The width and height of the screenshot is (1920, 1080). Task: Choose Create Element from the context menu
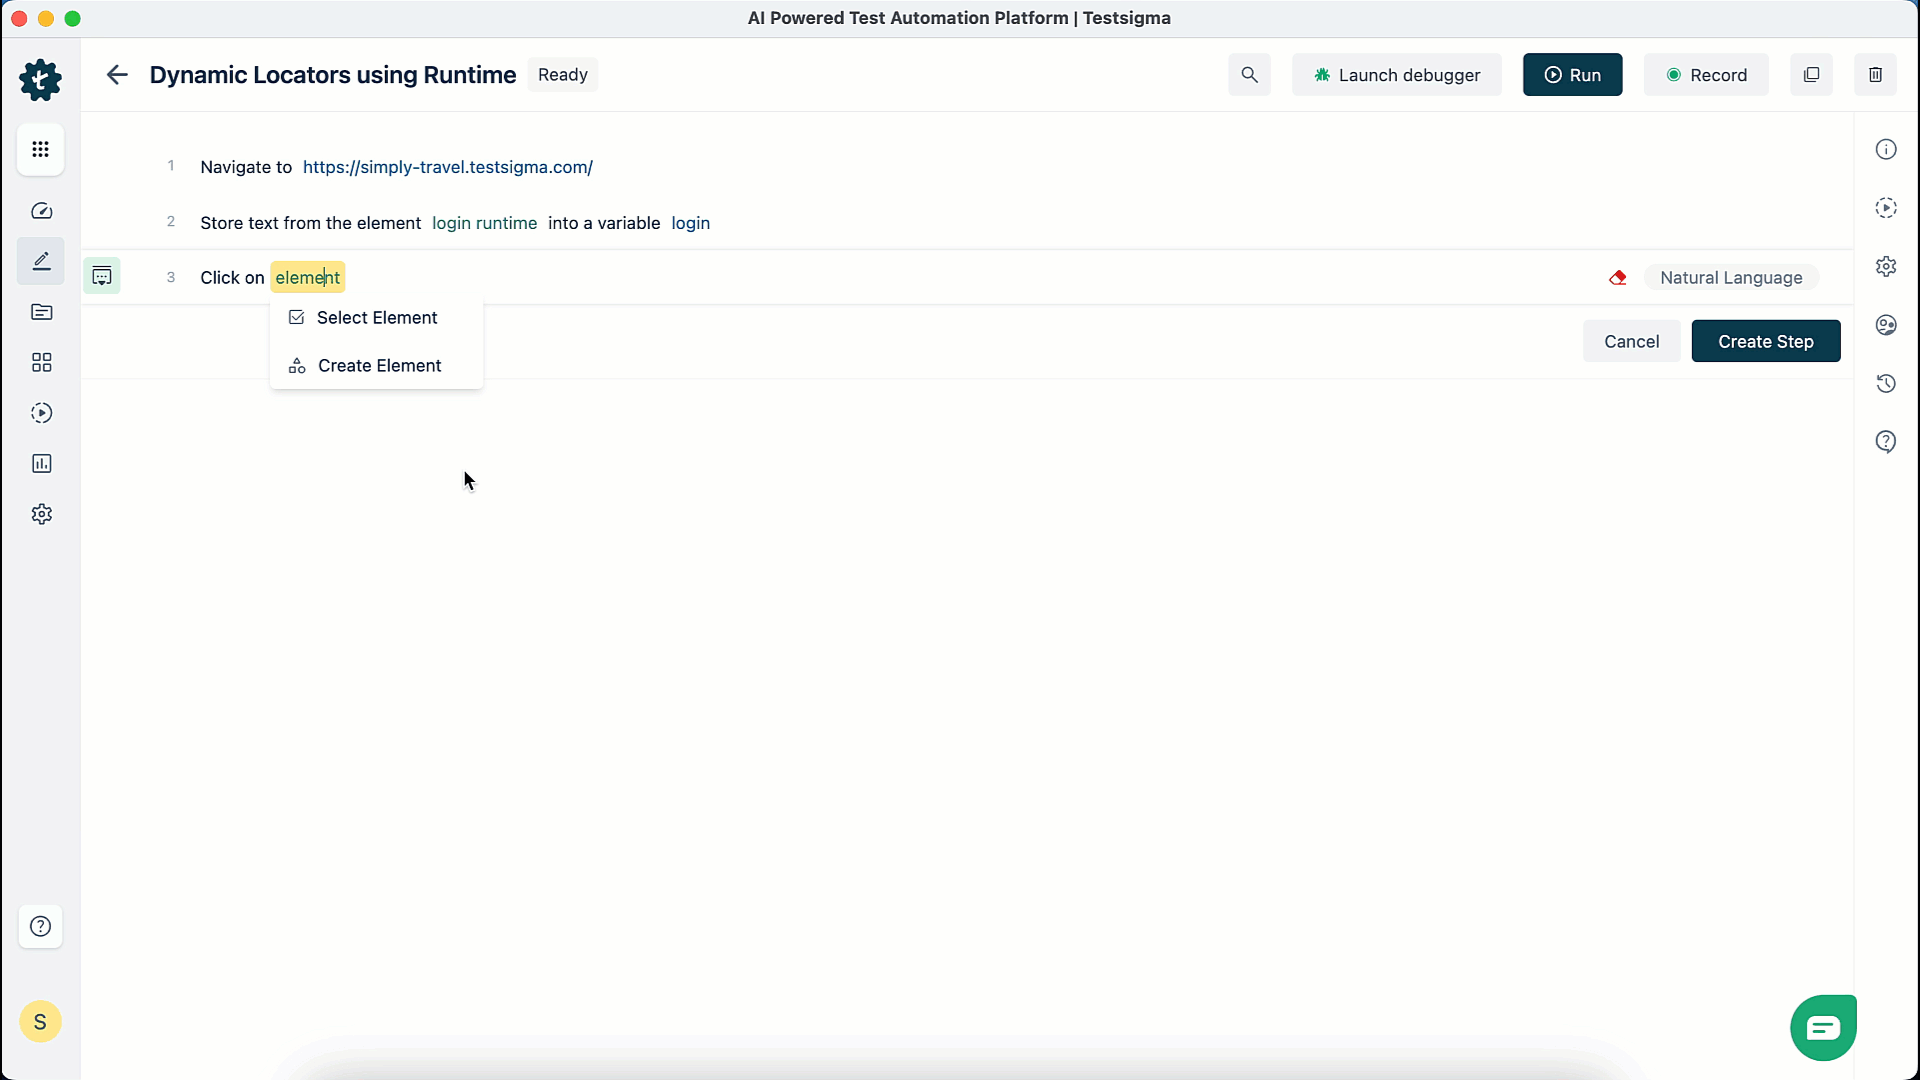380,365
